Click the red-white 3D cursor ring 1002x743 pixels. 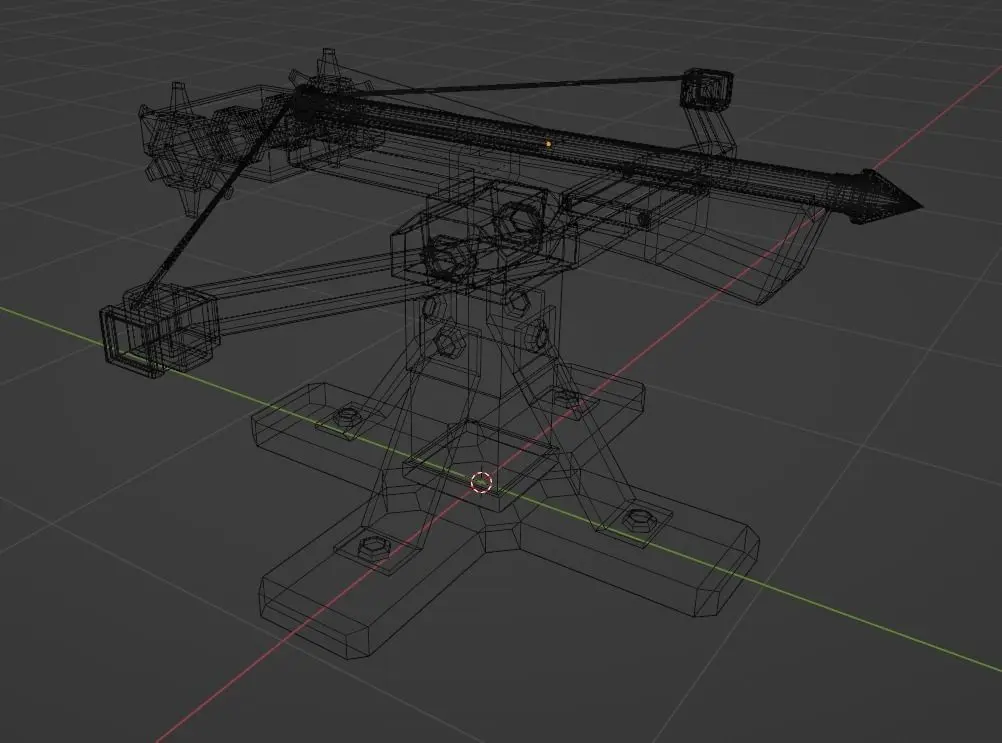point(481,482)
